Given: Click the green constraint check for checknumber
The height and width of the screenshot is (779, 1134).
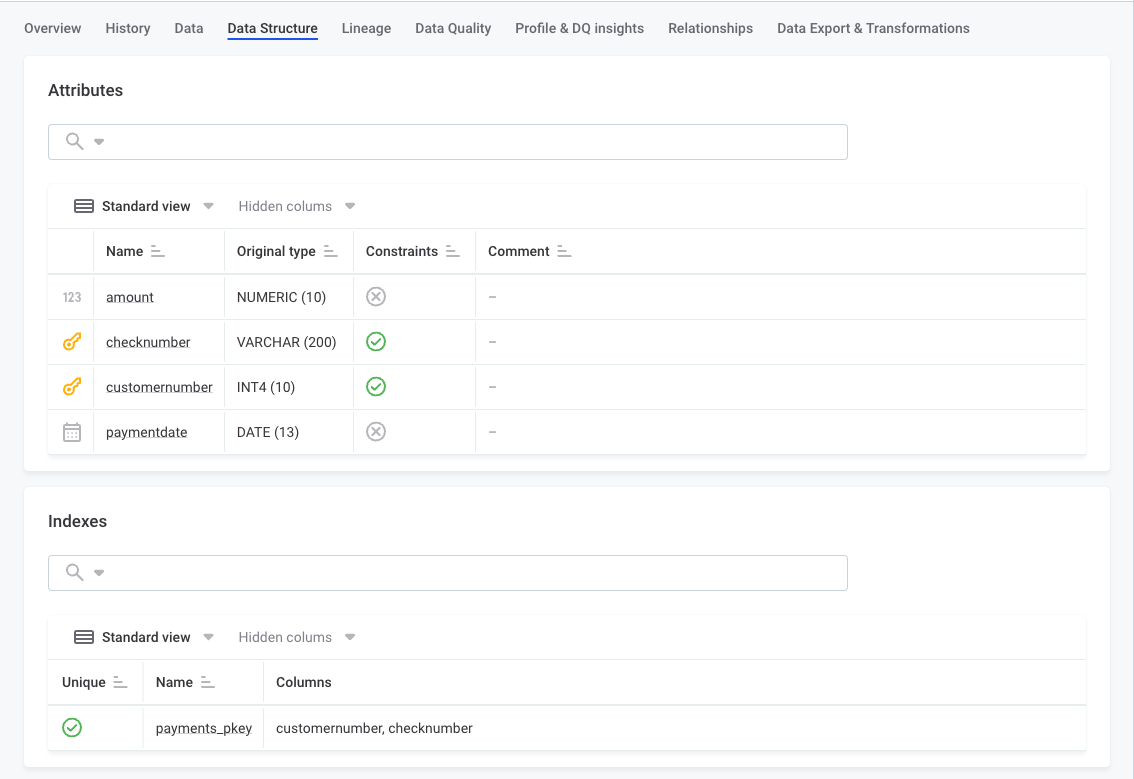Looking at the screenshot, I should 376,341.
